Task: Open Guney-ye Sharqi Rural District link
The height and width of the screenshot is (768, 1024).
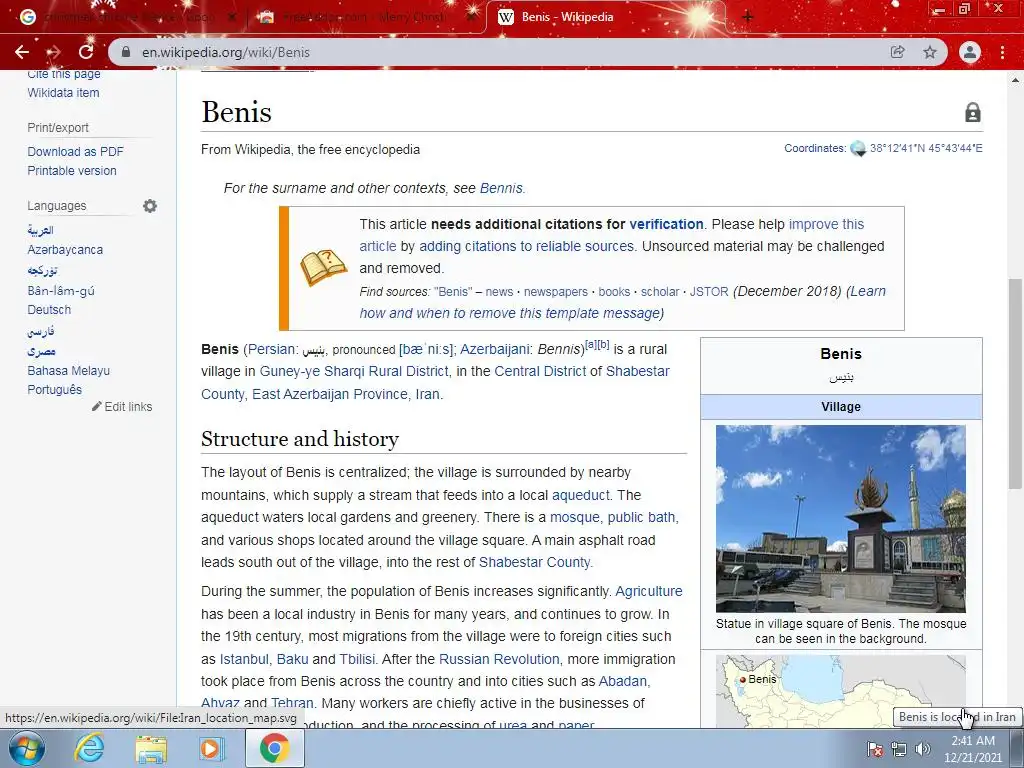Action: [354, 371]
